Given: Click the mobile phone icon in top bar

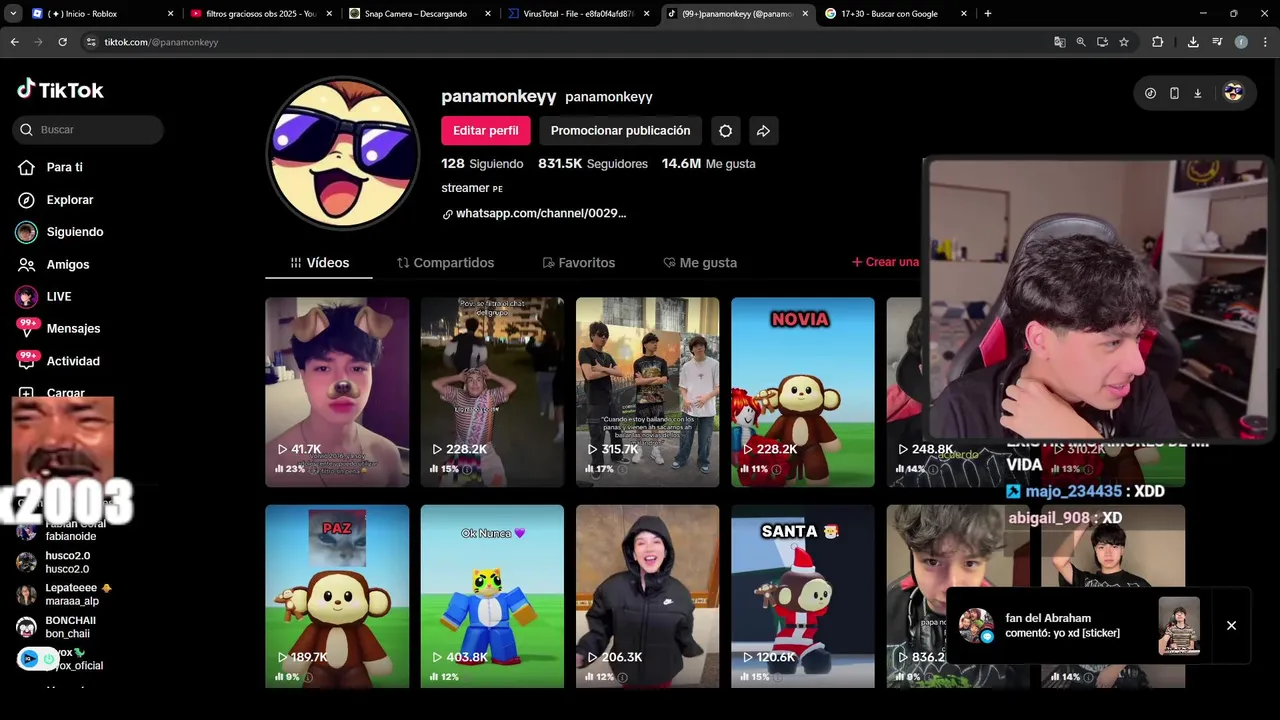Looking at the screenshot, I should 1174,93.
